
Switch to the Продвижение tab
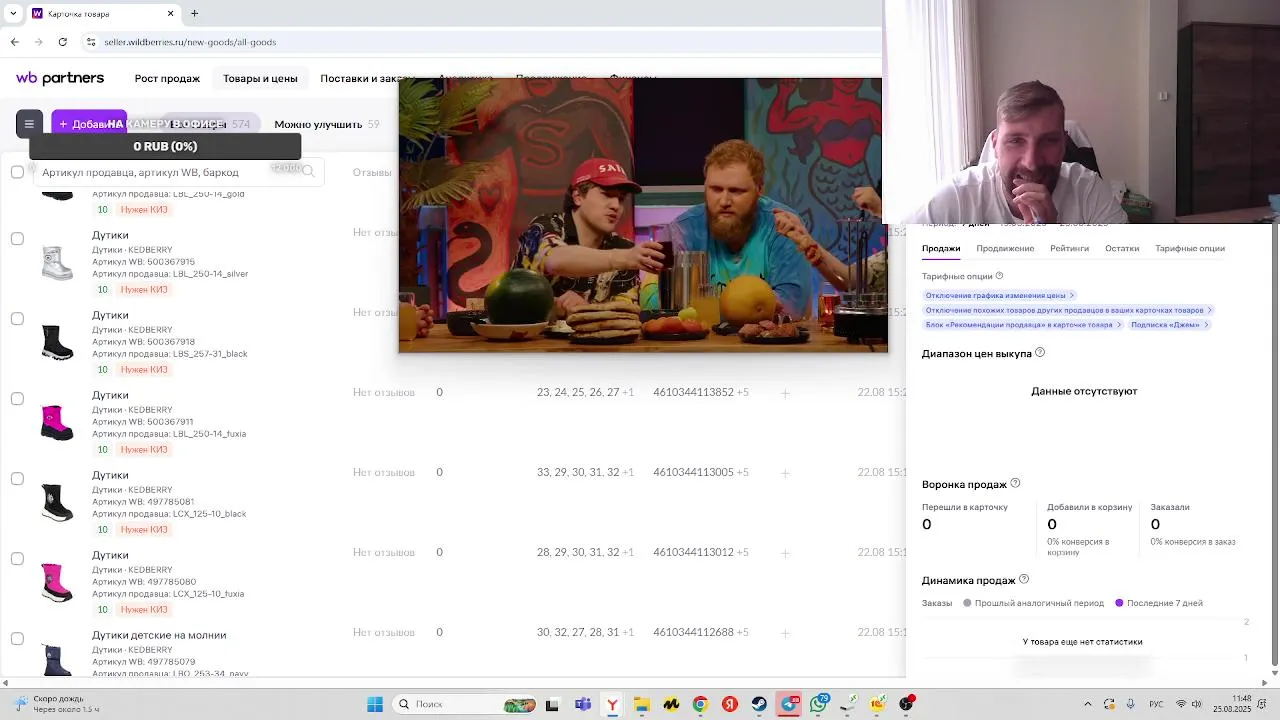(x=1005, y=248)
